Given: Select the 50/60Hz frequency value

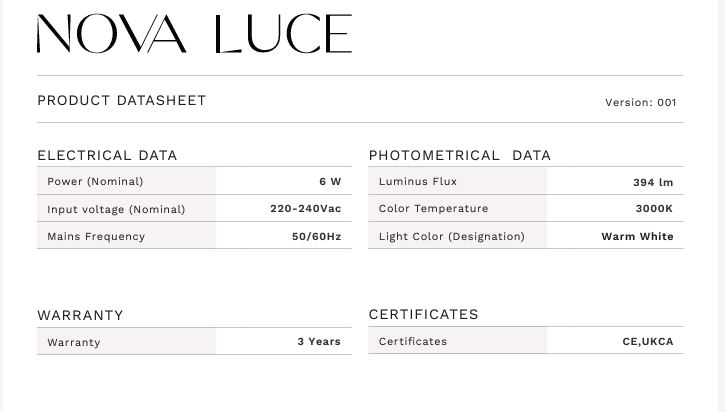Looking at the screenshot, I should (x=316, y=237).
